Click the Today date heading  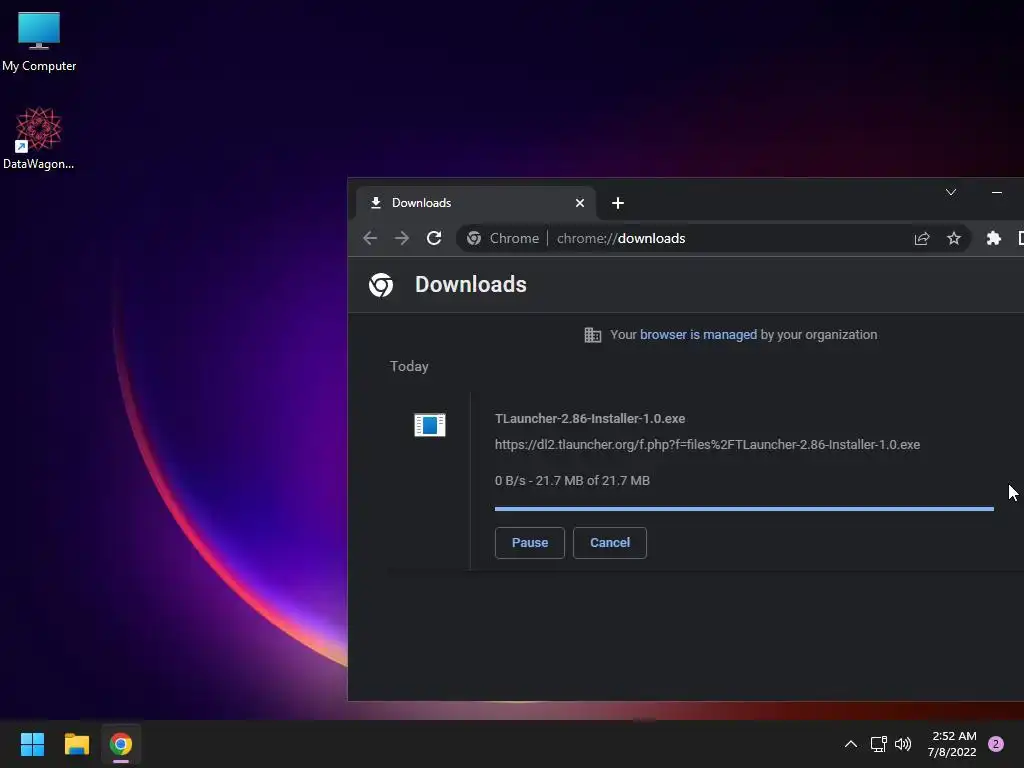click(x=409, y=366)
